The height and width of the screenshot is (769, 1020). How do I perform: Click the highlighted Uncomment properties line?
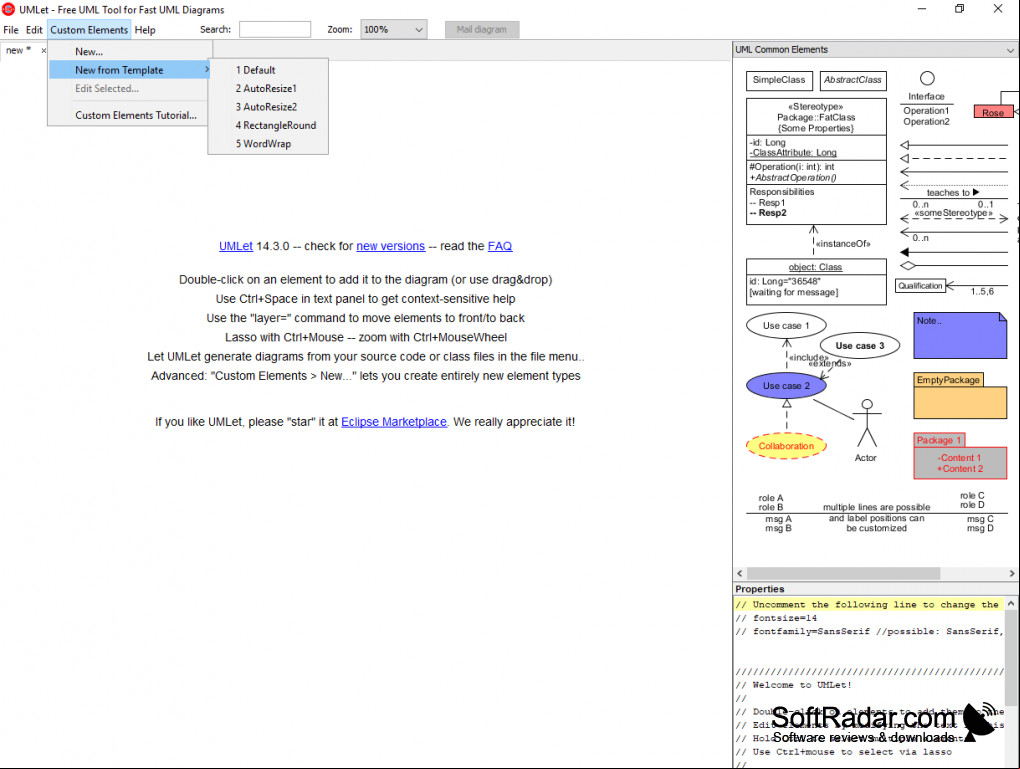coord(870,604)
